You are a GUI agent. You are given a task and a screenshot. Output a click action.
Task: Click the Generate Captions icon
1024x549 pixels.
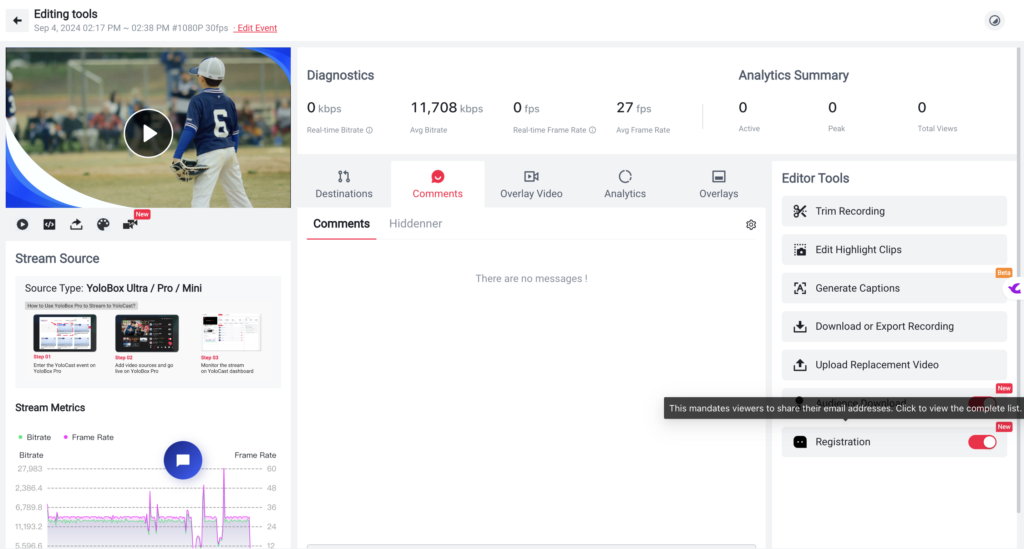[x=800, y=288]
